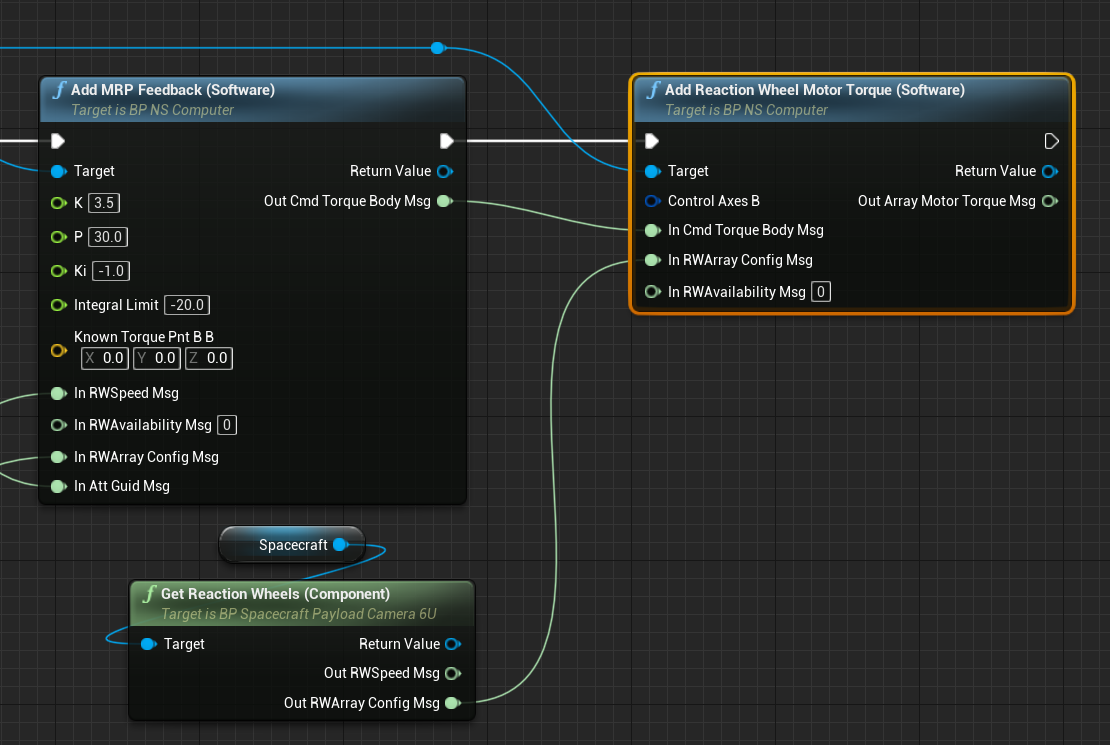Screen dimensions: 1110x745
Task: Click the In RWAvailability Msg field on Motor Torque node
Action: click(x=820, y=292)
